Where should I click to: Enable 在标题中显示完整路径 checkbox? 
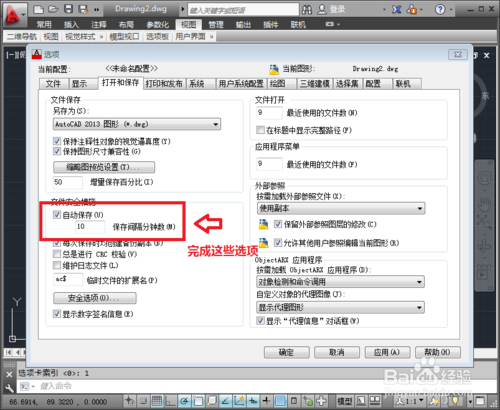260,130
